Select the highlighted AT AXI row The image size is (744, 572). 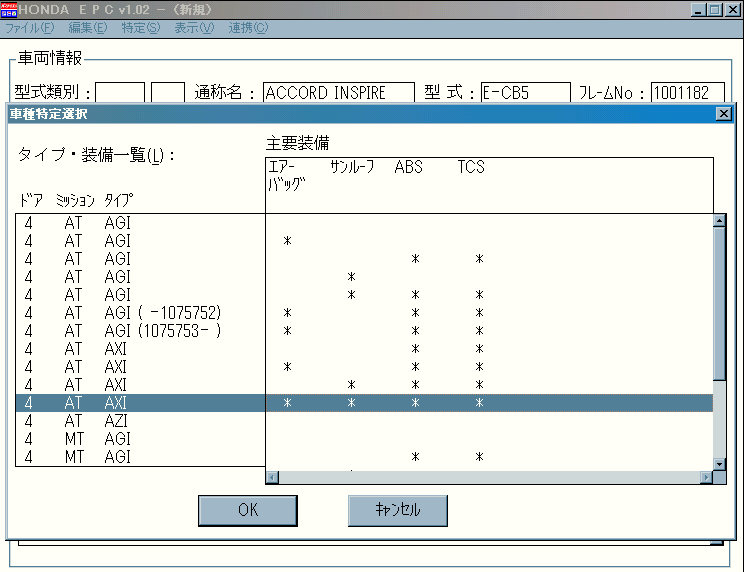pyautogui.click(x=364, y=403)
